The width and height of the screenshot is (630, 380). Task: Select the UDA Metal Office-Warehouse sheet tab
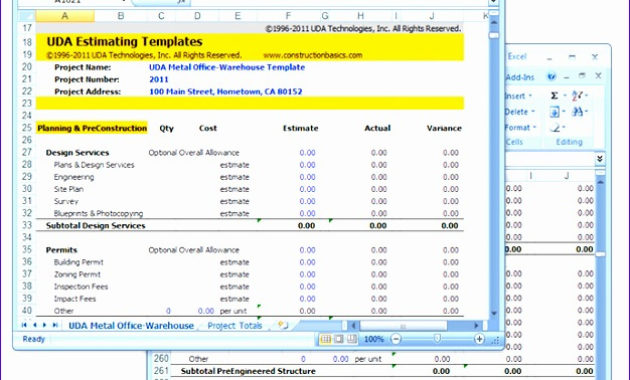coord(131,326)
